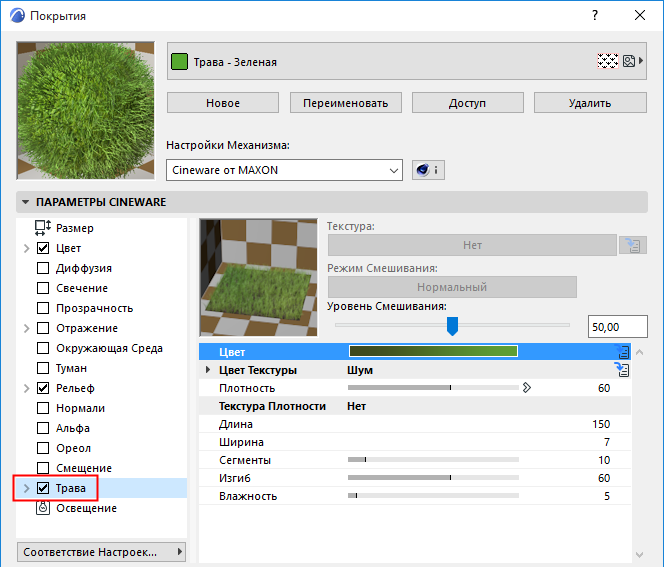Click the Нормальный blend mode button
The width and height of the screenshot is (664, 567).
452,287
